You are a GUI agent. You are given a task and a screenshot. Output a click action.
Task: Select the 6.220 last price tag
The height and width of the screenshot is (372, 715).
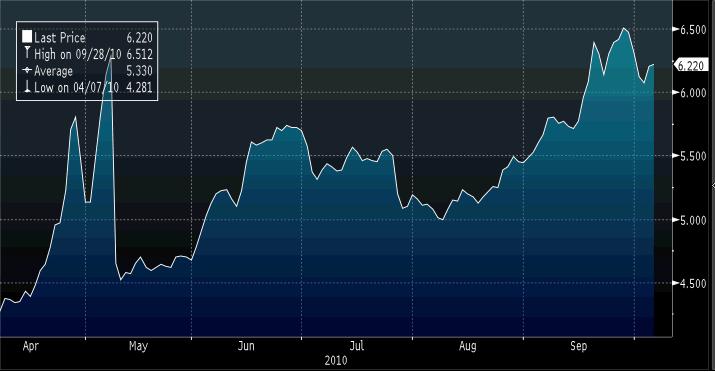[691, 65]
